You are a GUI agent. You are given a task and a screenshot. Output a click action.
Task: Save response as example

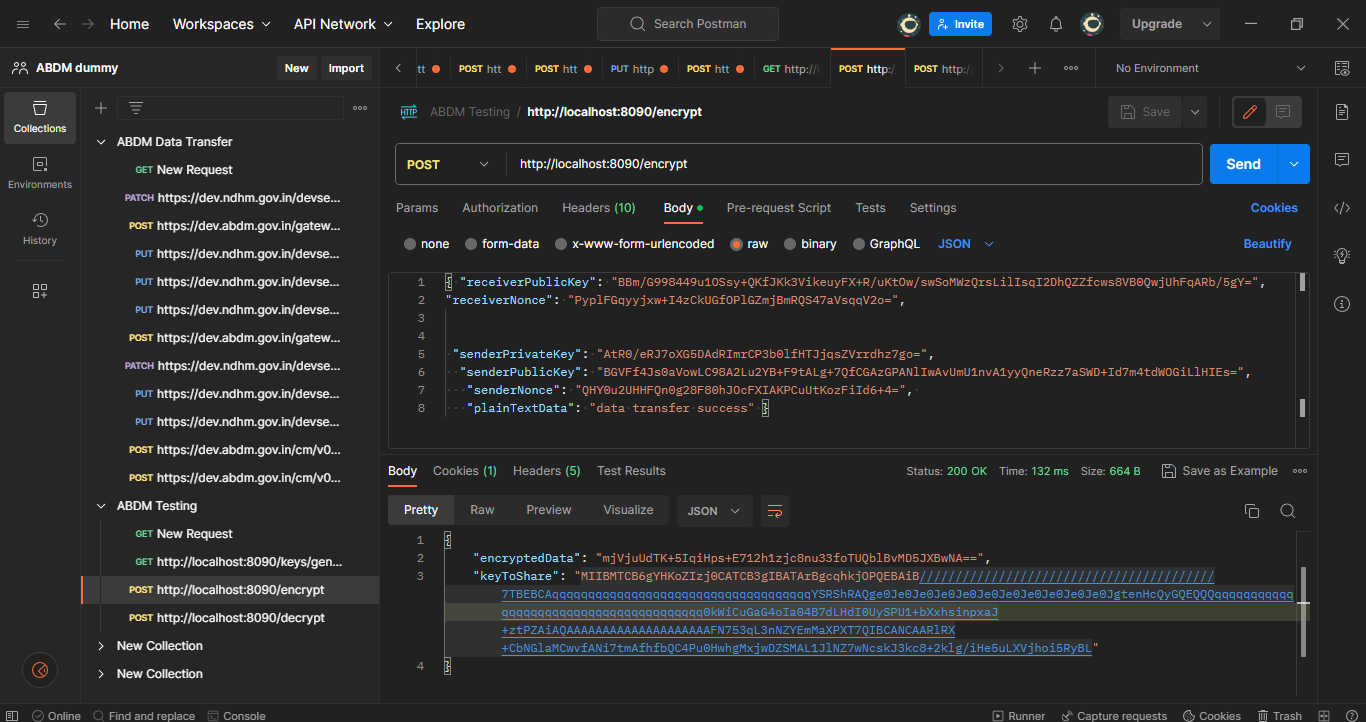[x=1220, y=471]
